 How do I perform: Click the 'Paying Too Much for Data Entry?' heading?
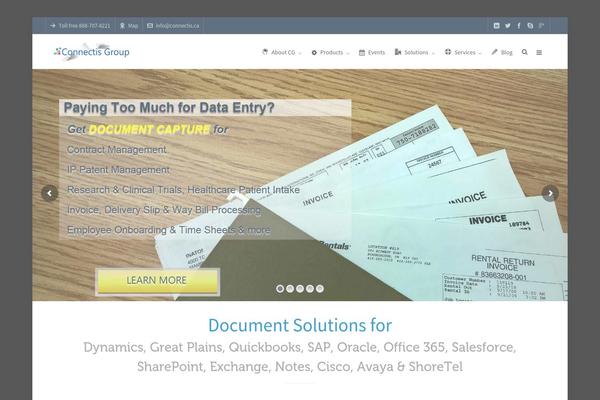pyautogui.click(x=169, y=108)
